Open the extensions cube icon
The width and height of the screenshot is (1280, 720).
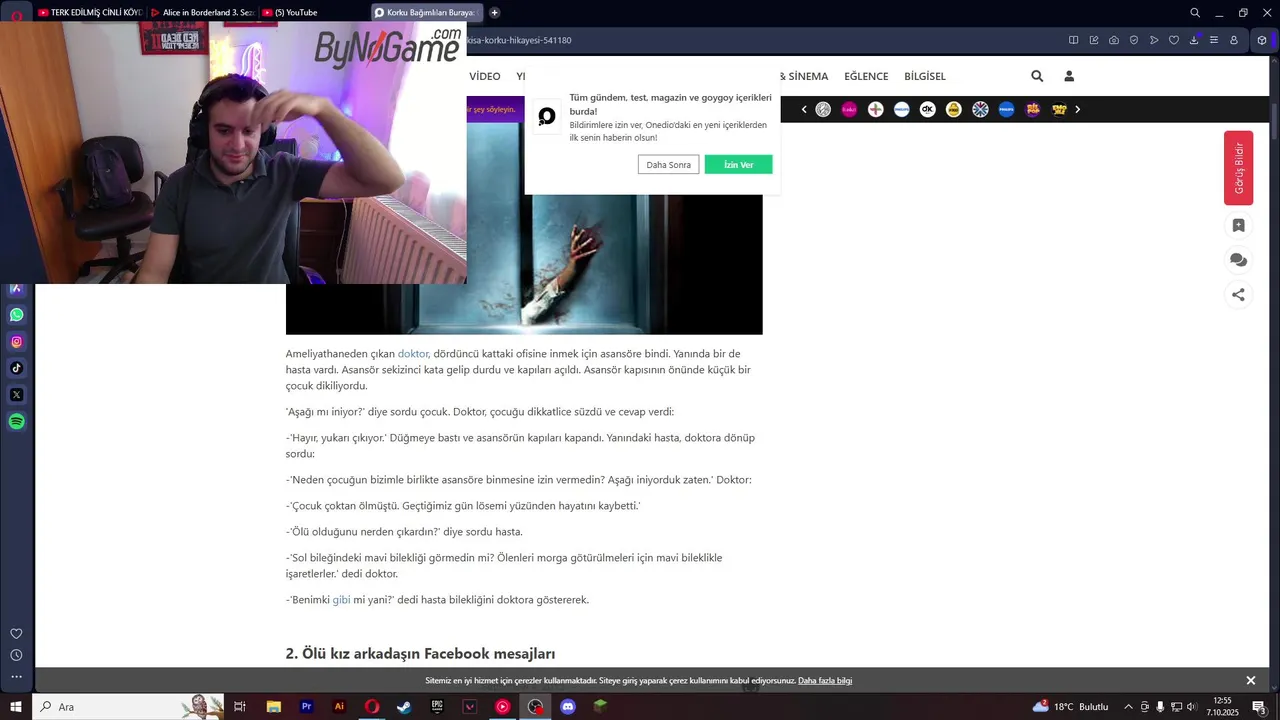click(x=1262, y=40)
